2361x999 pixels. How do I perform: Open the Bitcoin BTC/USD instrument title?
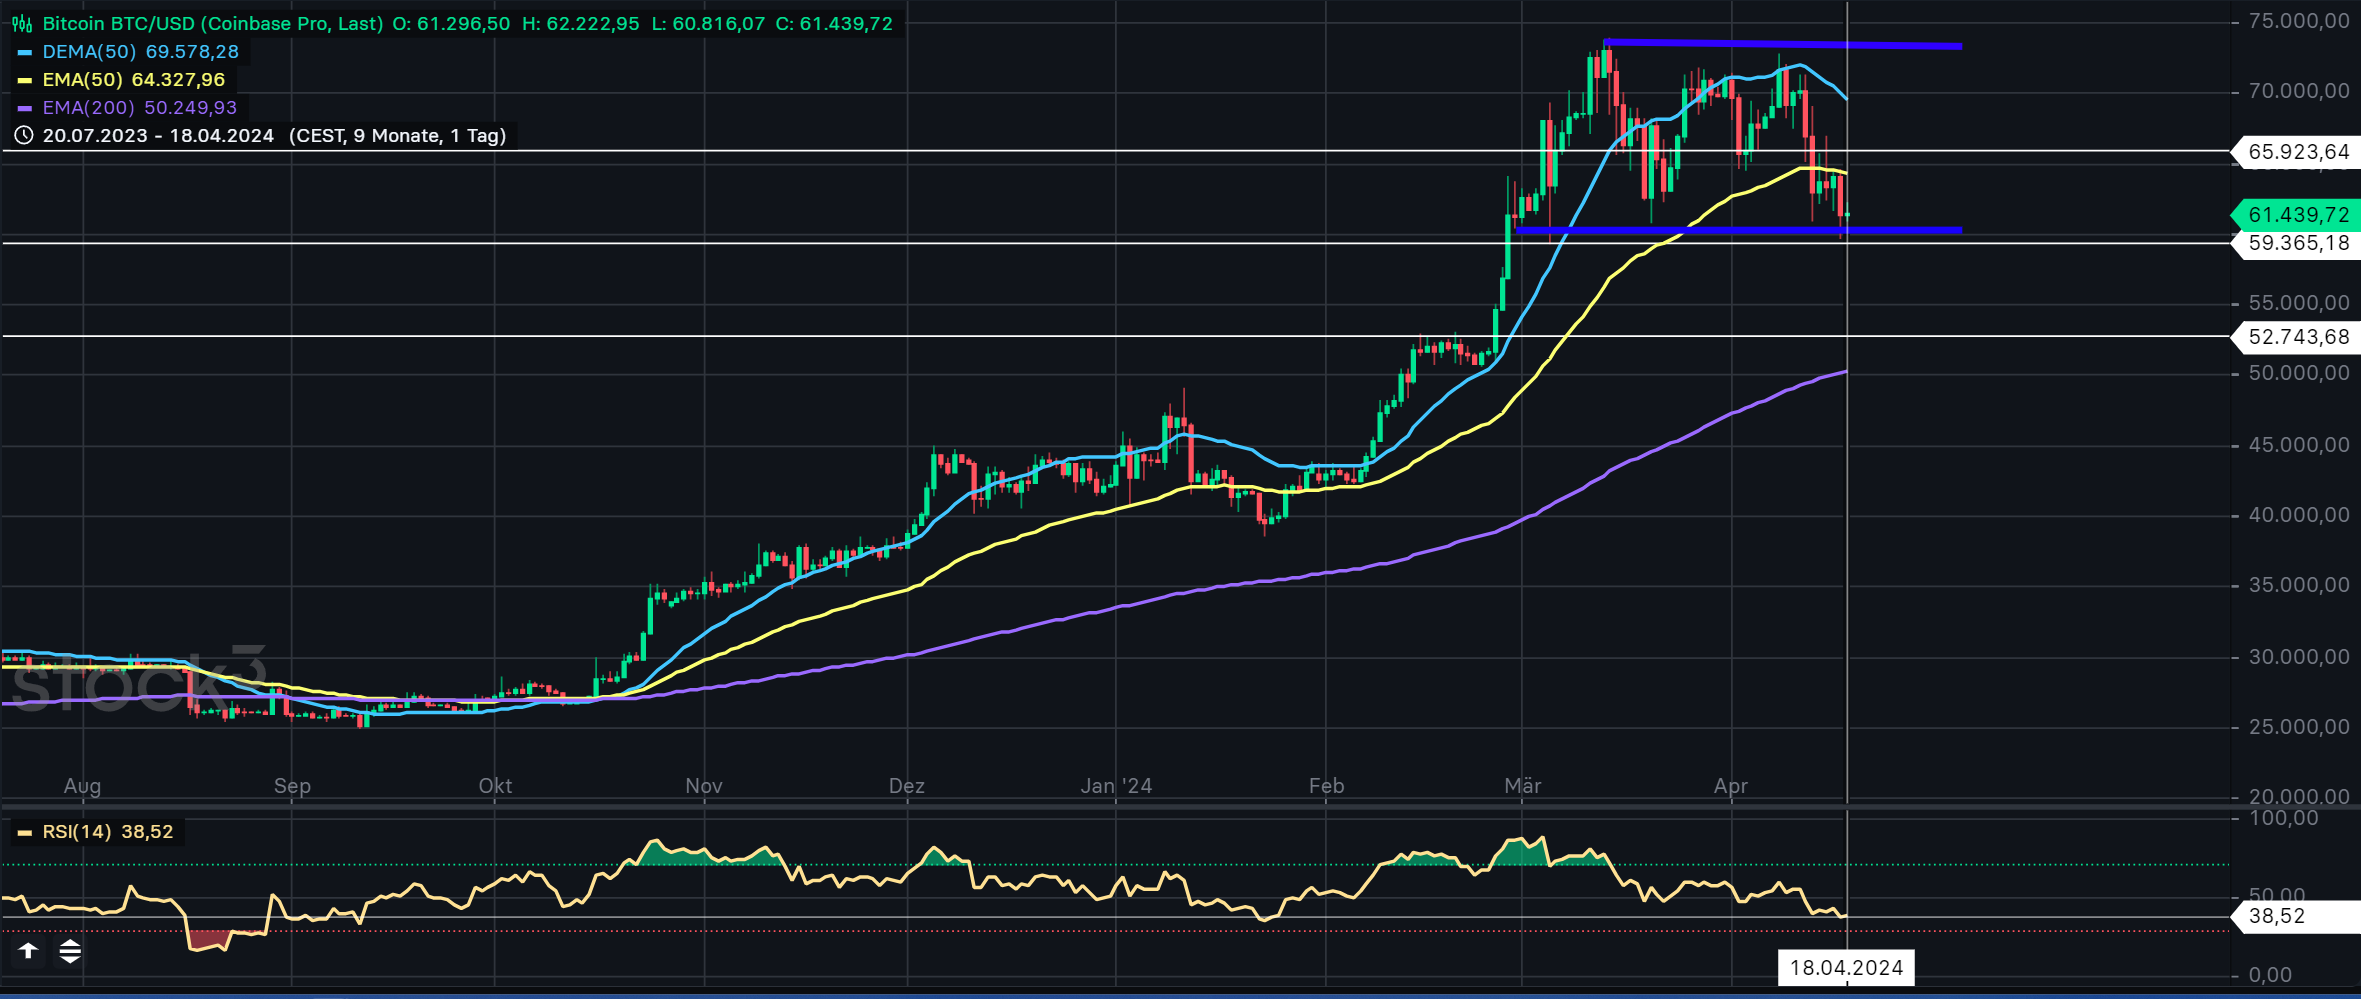212,23
